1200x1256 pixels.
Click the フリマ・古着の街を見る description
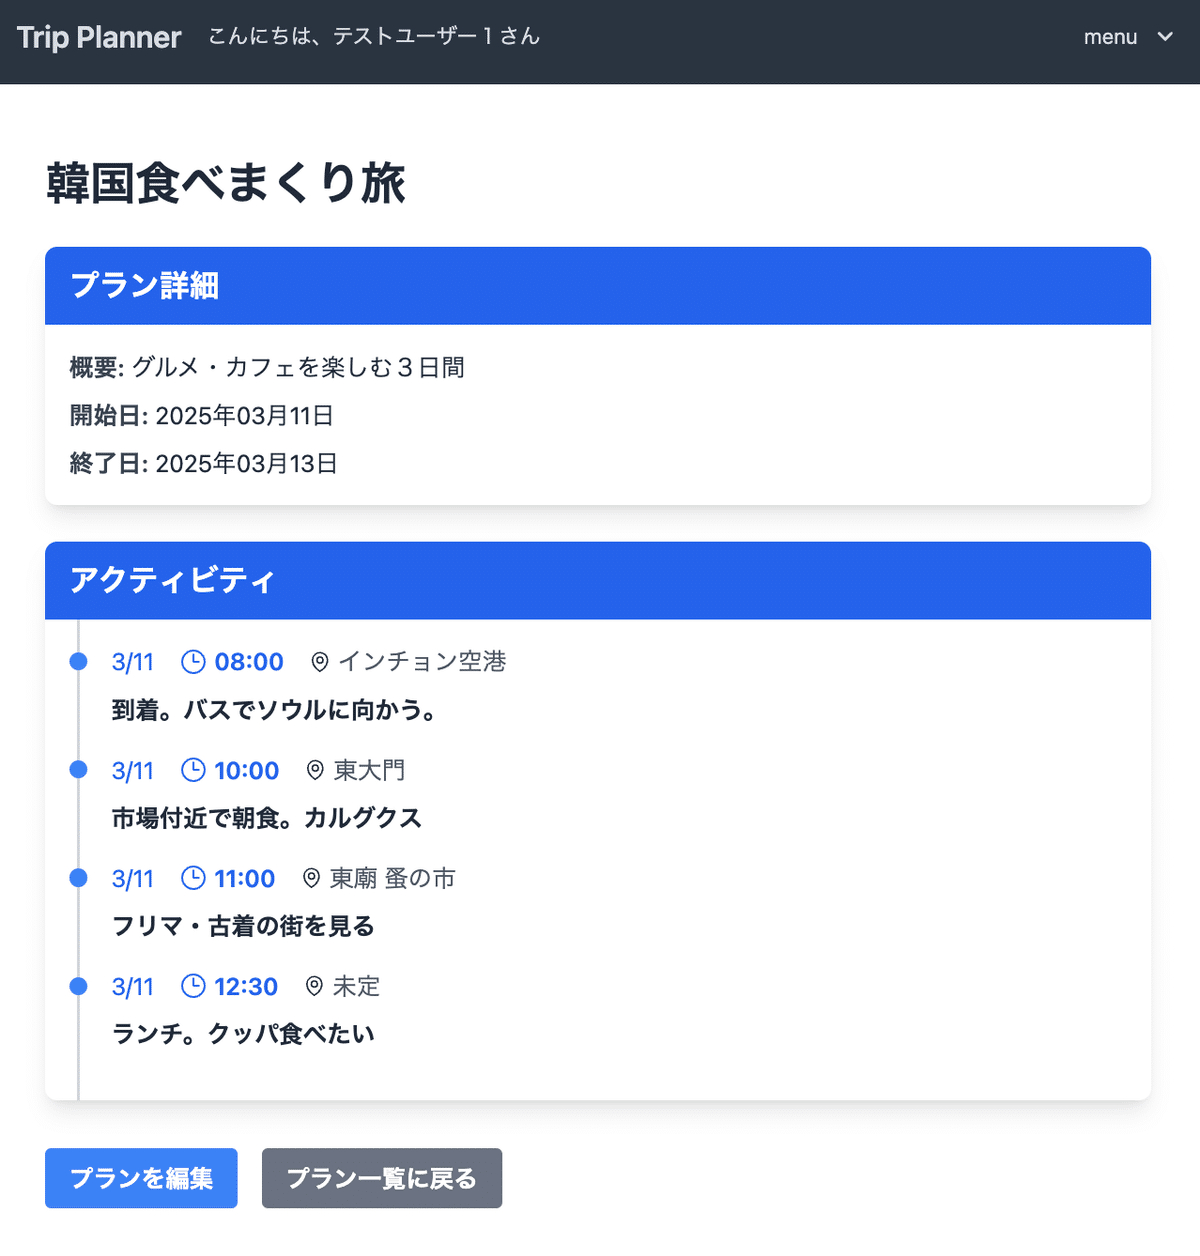pyautogui.click(x=243, y=926)
